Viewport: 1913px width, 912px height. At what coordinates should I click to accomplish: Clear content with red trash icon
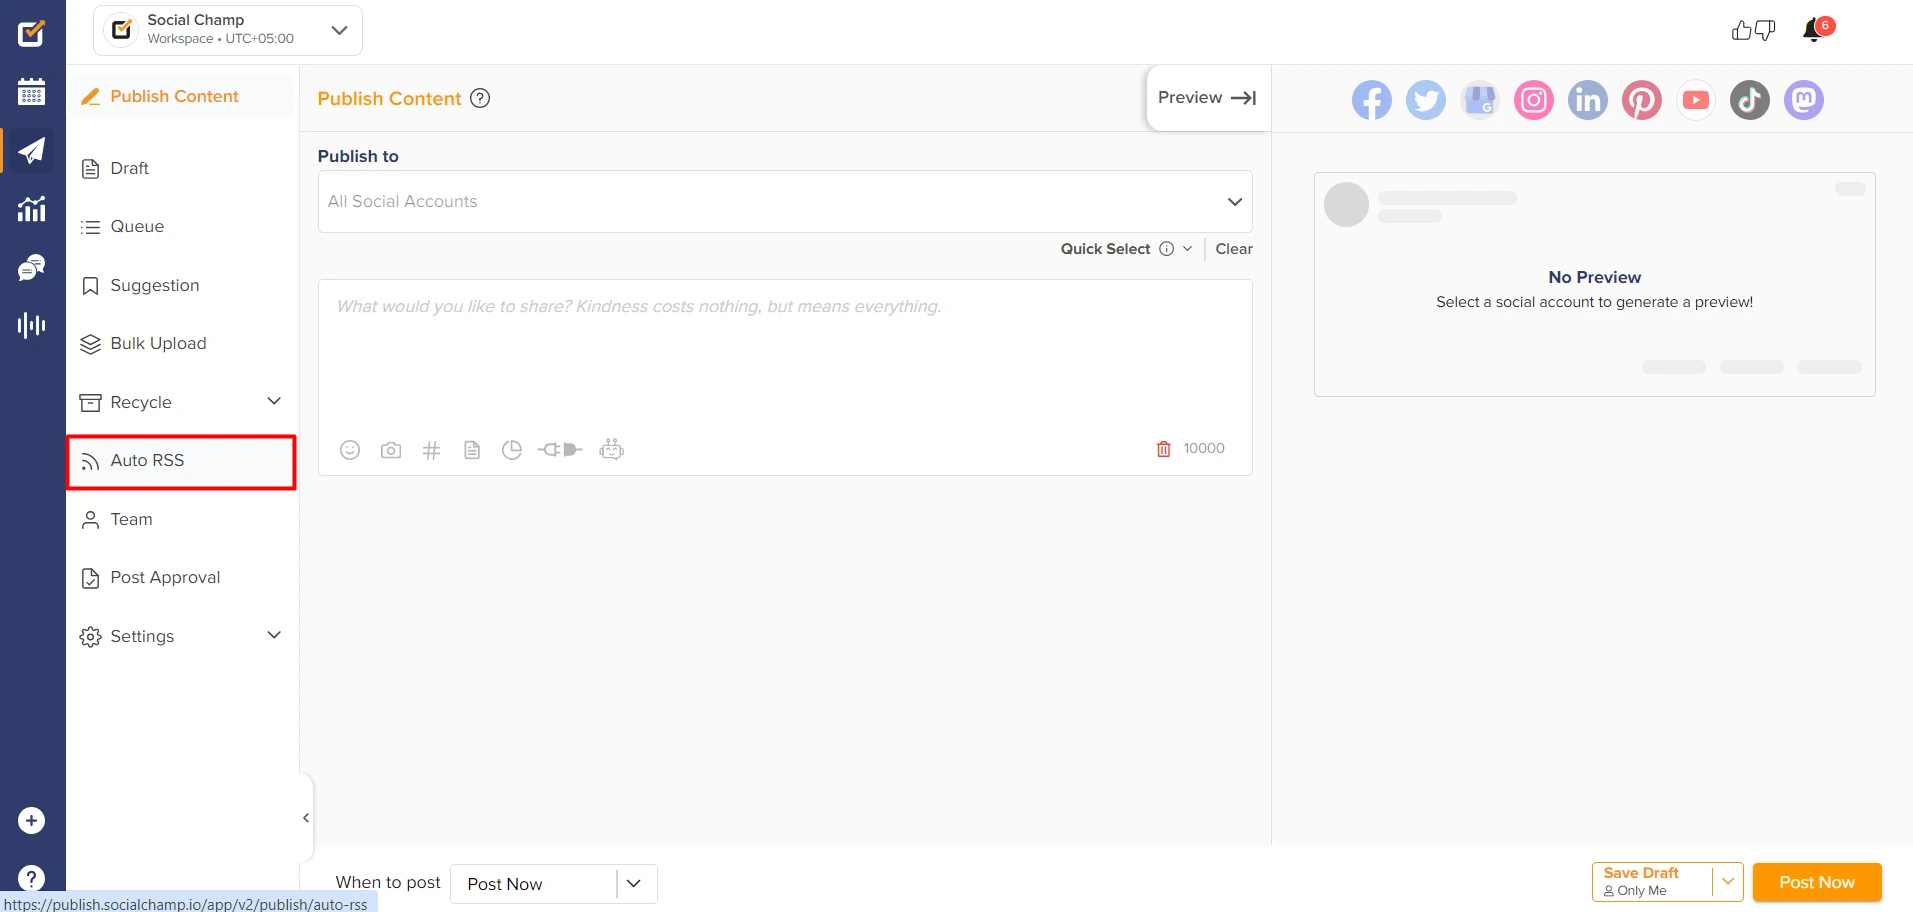pos(1163,449)
